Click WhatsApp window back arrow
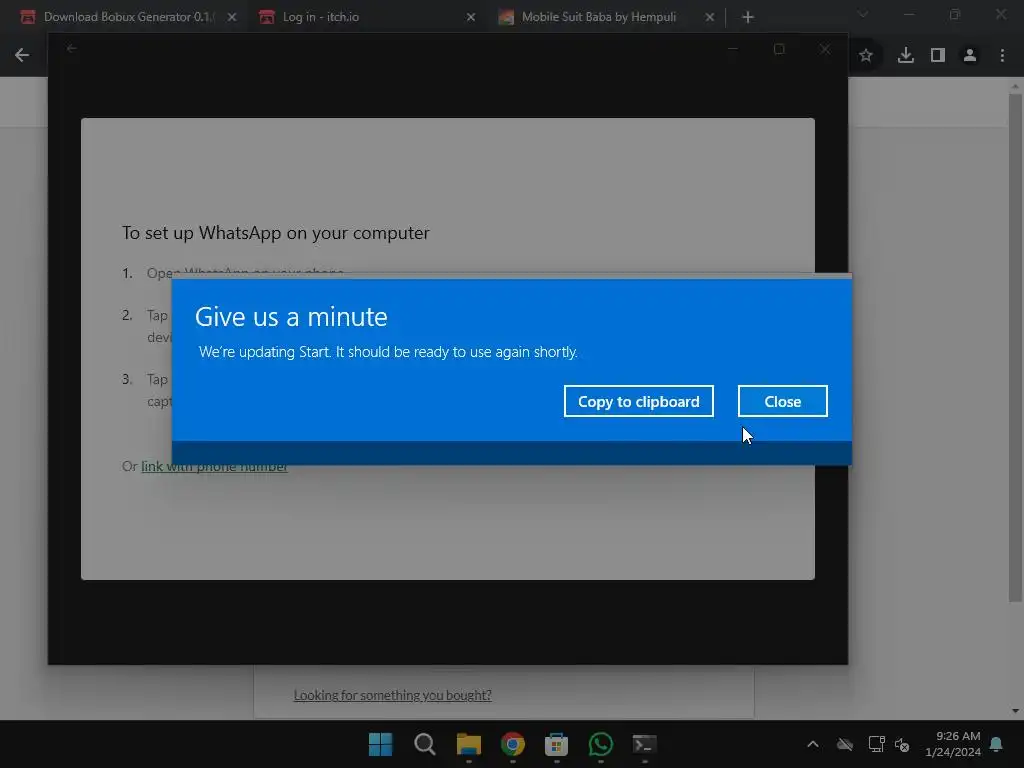Viewport: 1024px width, 768px height. point(72,48)
